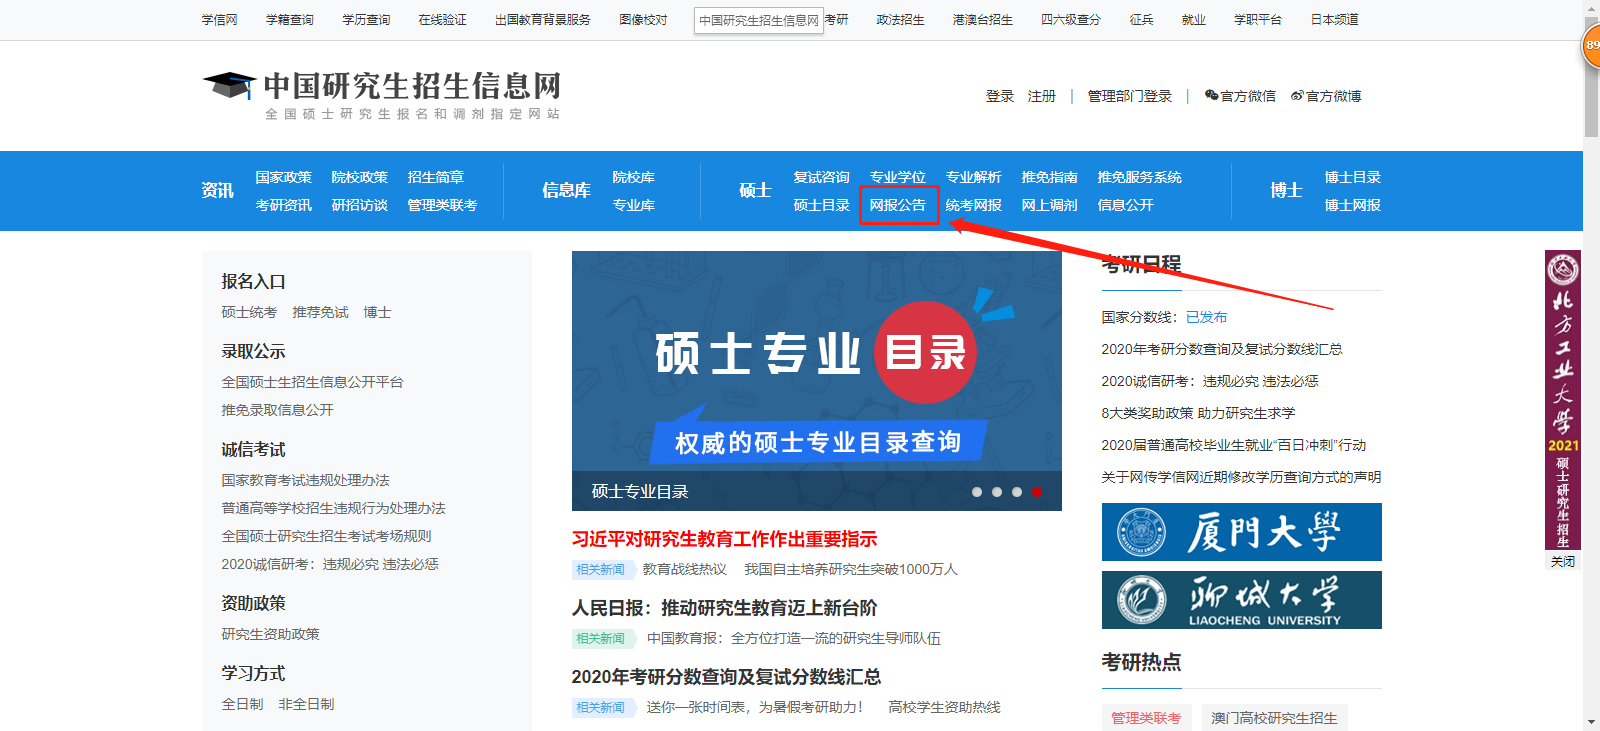Viewport: 1600px width, 731px height.
Task: Click 非全日制 under 学习方式
Action: (x=306, y=704)
